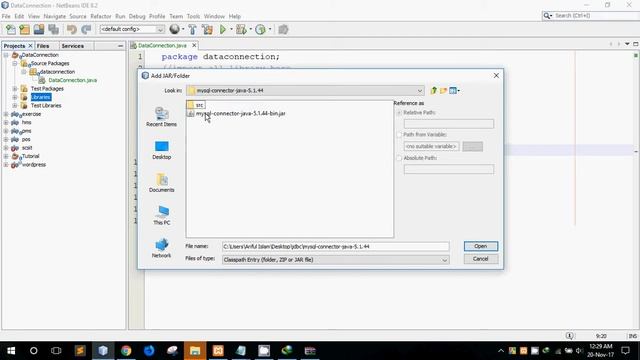Click the Cortana search circle icon
Viewport: 640px width, 360px height.
pos(34,351)
